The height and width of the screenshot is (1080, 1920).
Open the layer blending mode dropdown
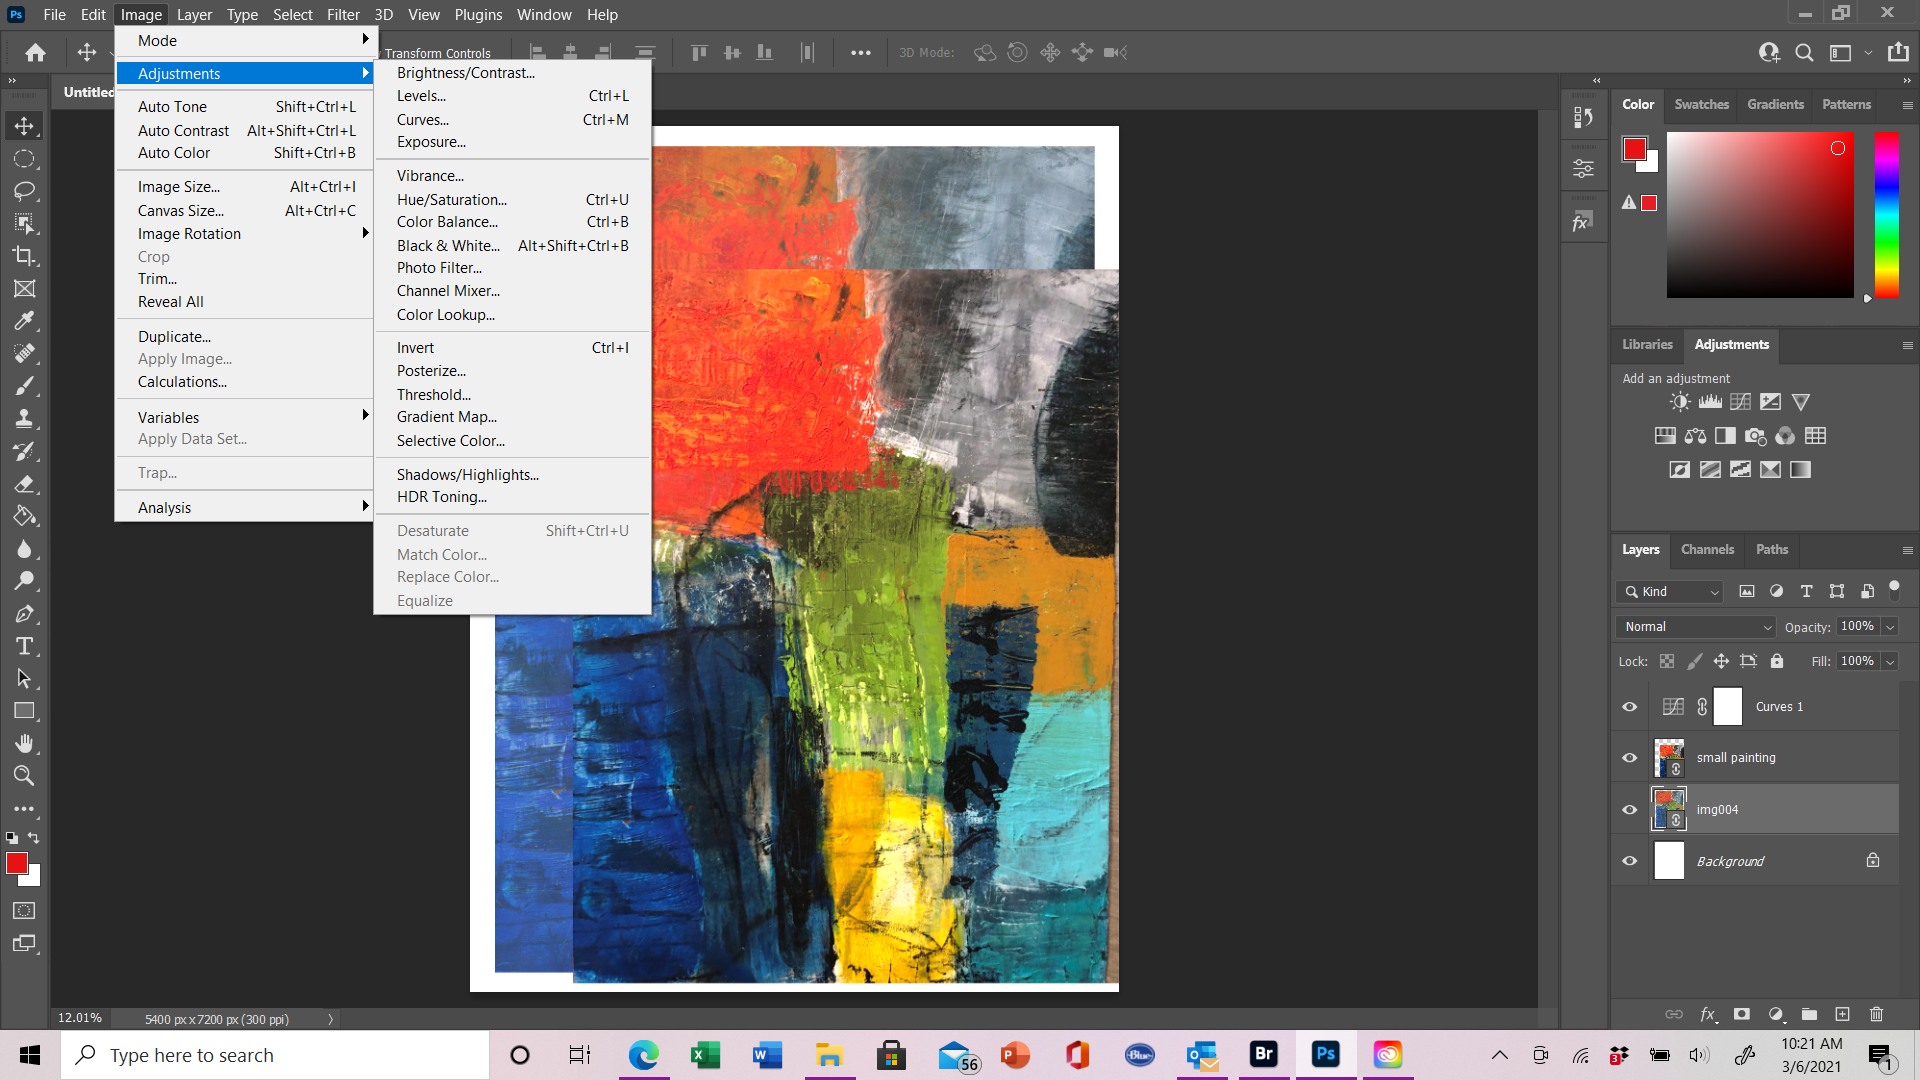pos(1694,626)
